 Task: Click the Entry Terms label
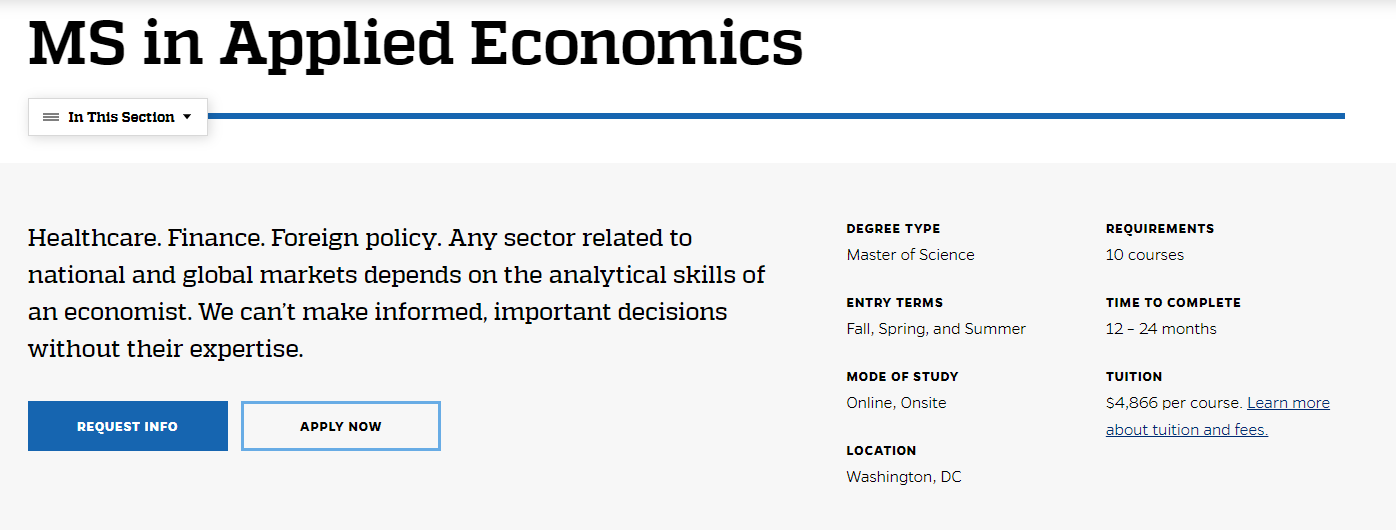coord(895,303)
